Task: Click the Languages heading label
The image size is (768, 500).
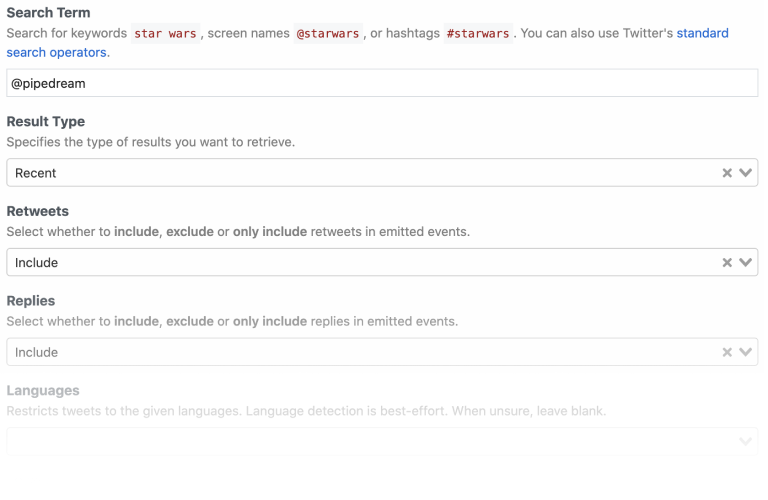Action: coord(43,391)
